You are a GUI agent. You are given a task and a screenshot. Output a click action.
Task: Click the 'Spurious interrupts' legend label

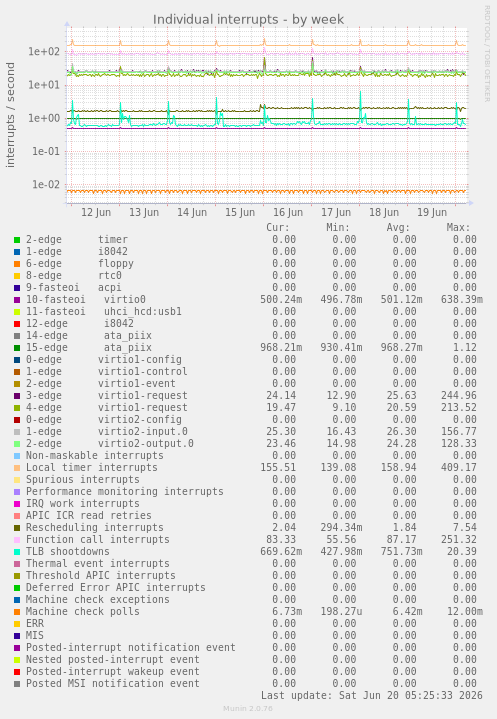click(x=83, y=480)
